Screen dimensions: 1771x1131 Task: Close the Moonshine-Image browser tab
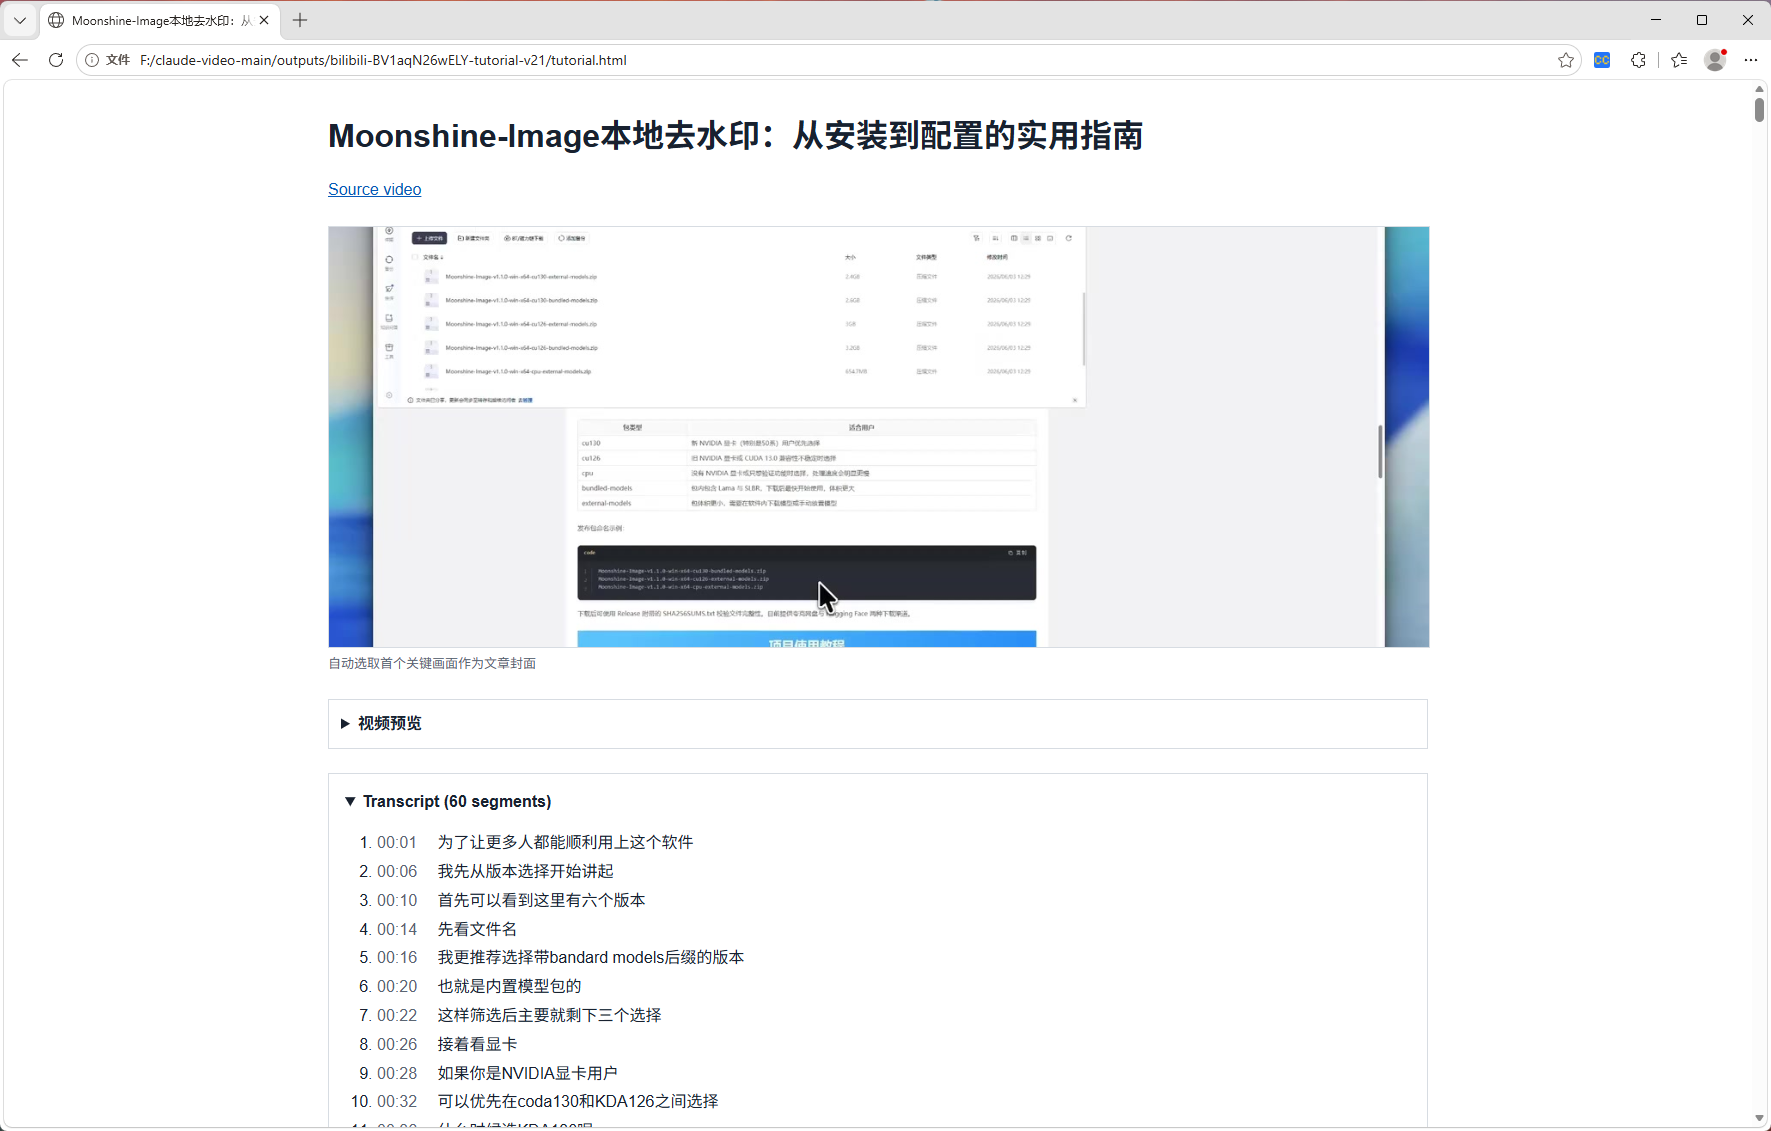point(264,20)
